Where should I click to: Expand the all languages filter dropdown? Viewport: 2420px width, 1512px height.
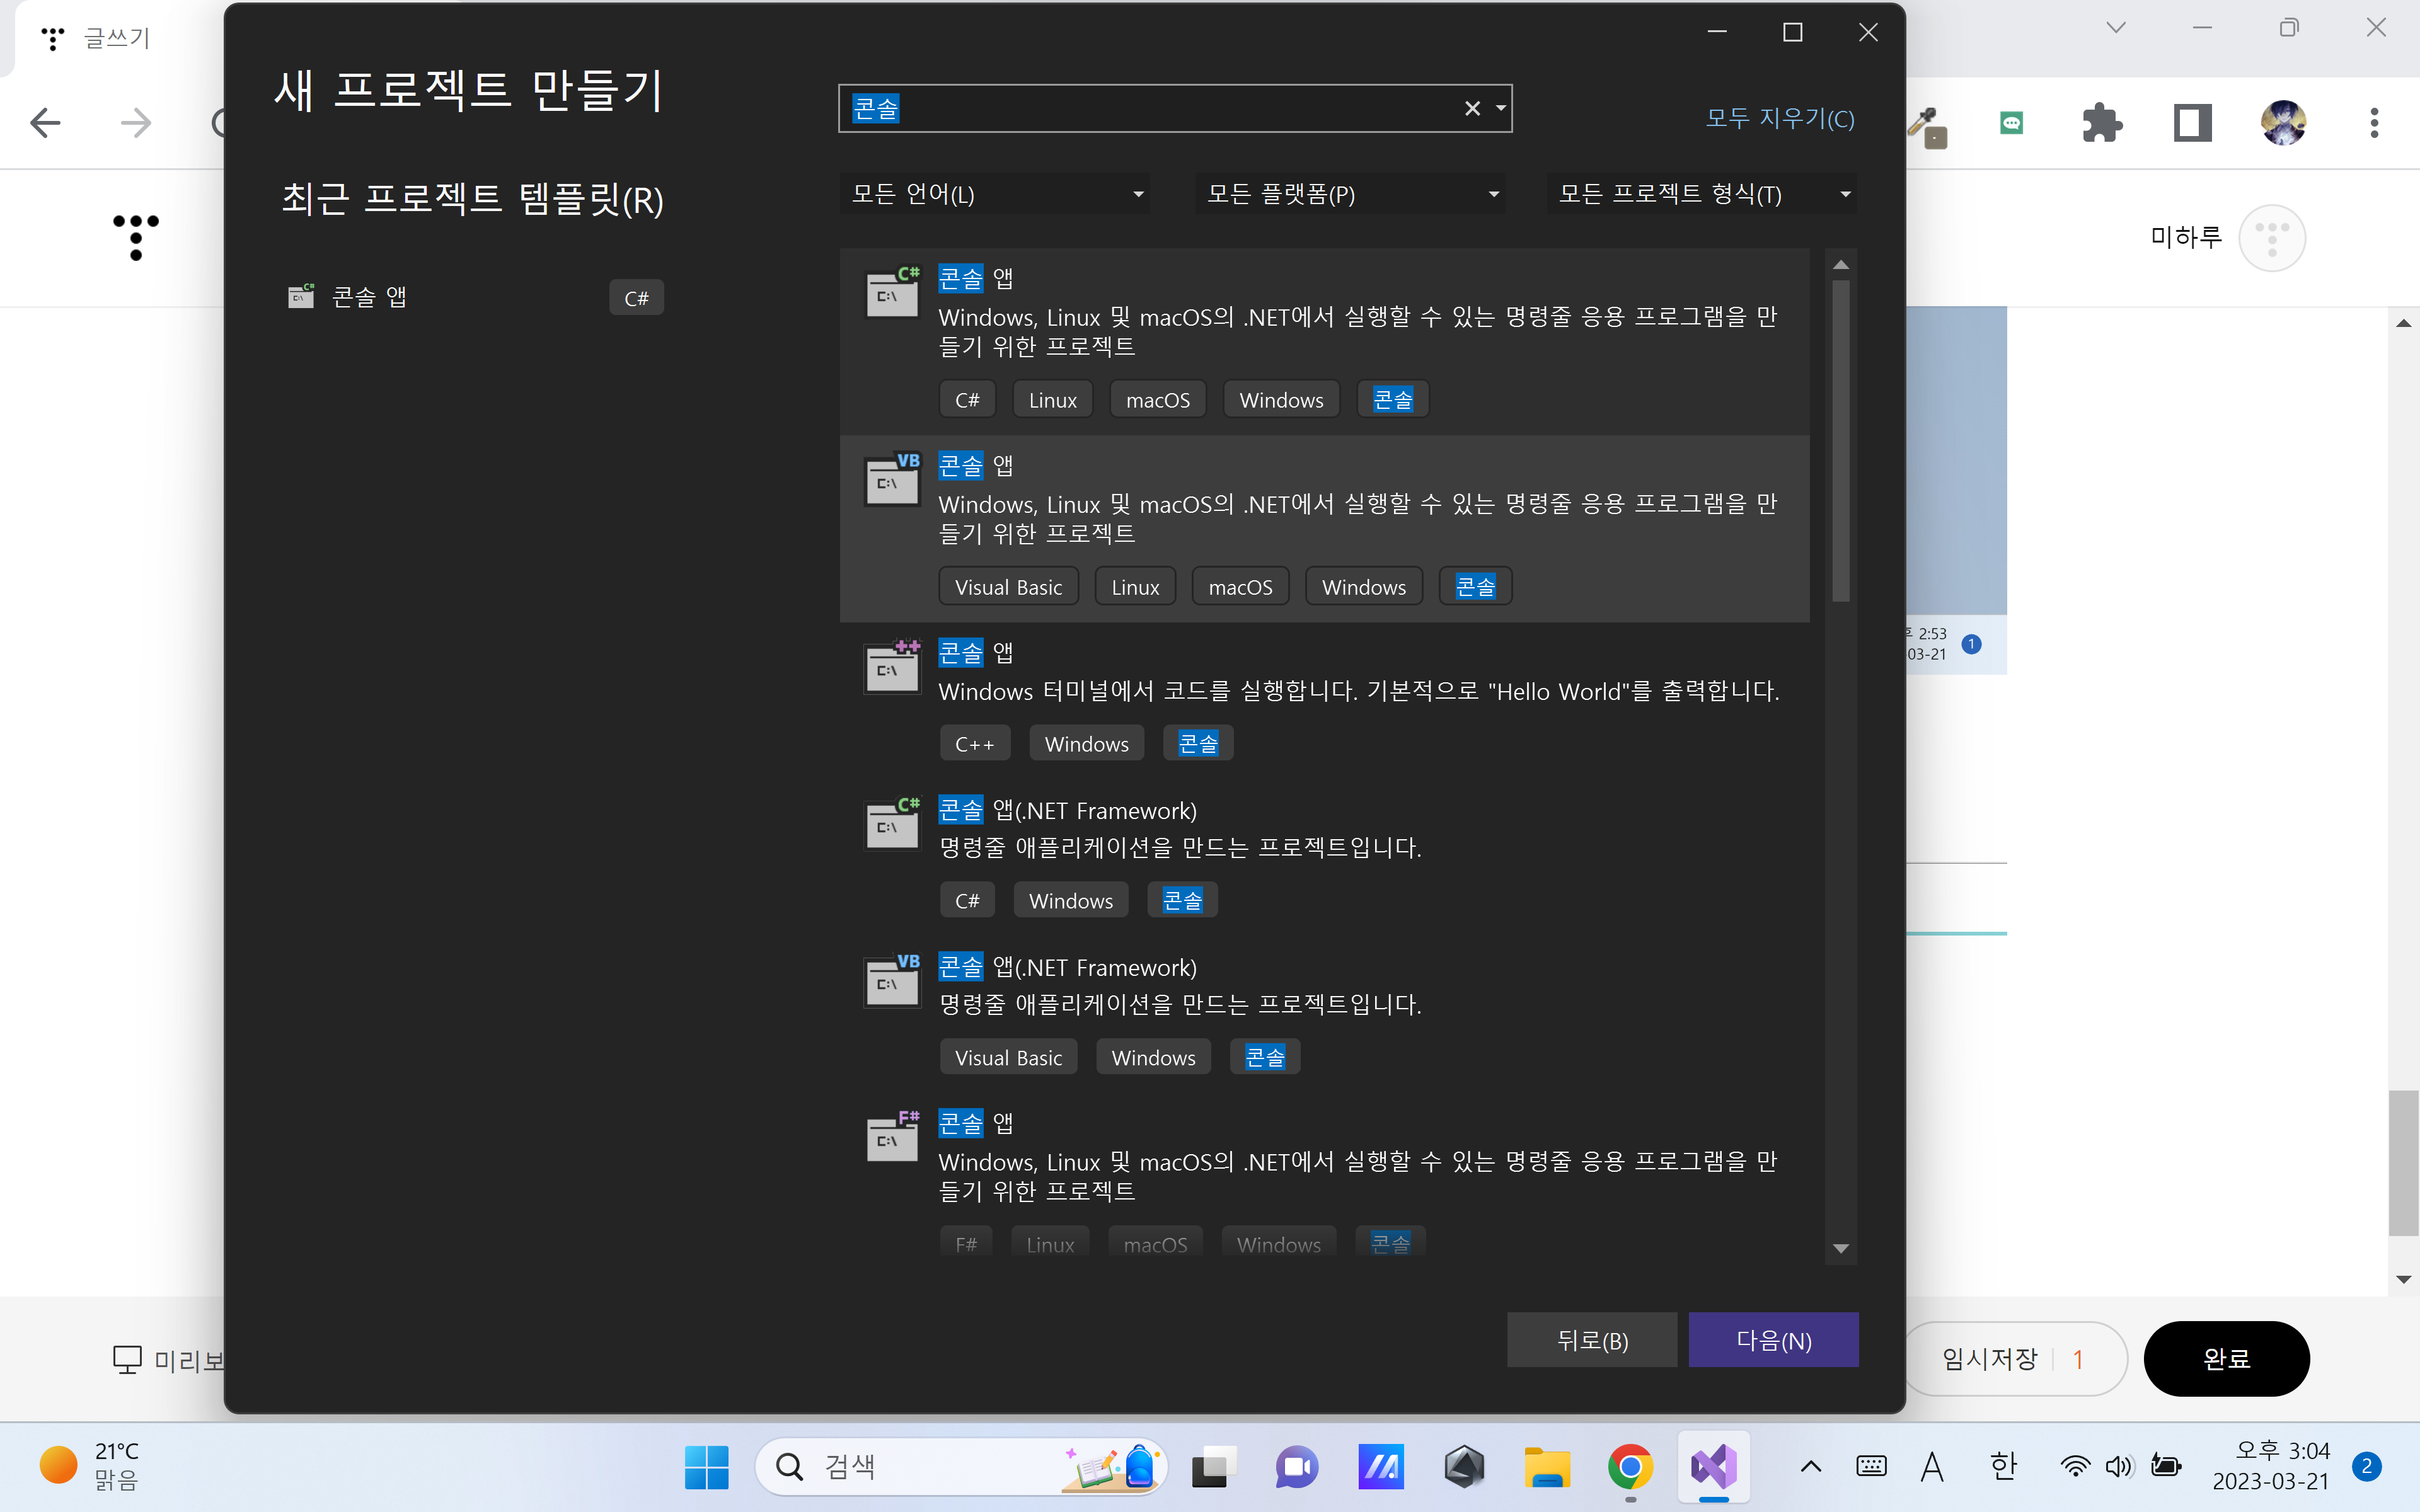click(x=994, y=194)
